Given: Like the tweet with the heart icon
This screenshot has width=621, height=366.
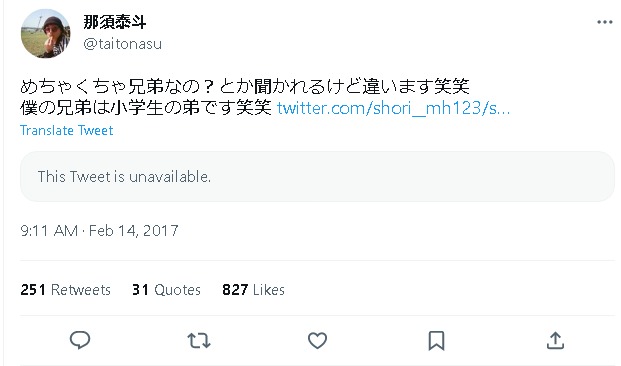Looking at the screenshot, I should [x=318, y=340].
